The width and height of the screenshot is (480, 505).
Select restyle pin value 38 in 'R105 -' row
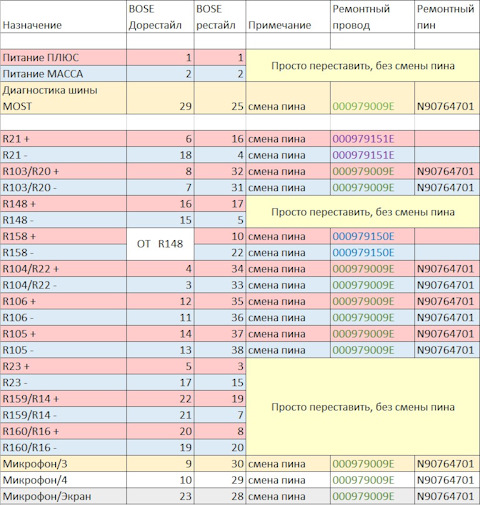[238, 350]
